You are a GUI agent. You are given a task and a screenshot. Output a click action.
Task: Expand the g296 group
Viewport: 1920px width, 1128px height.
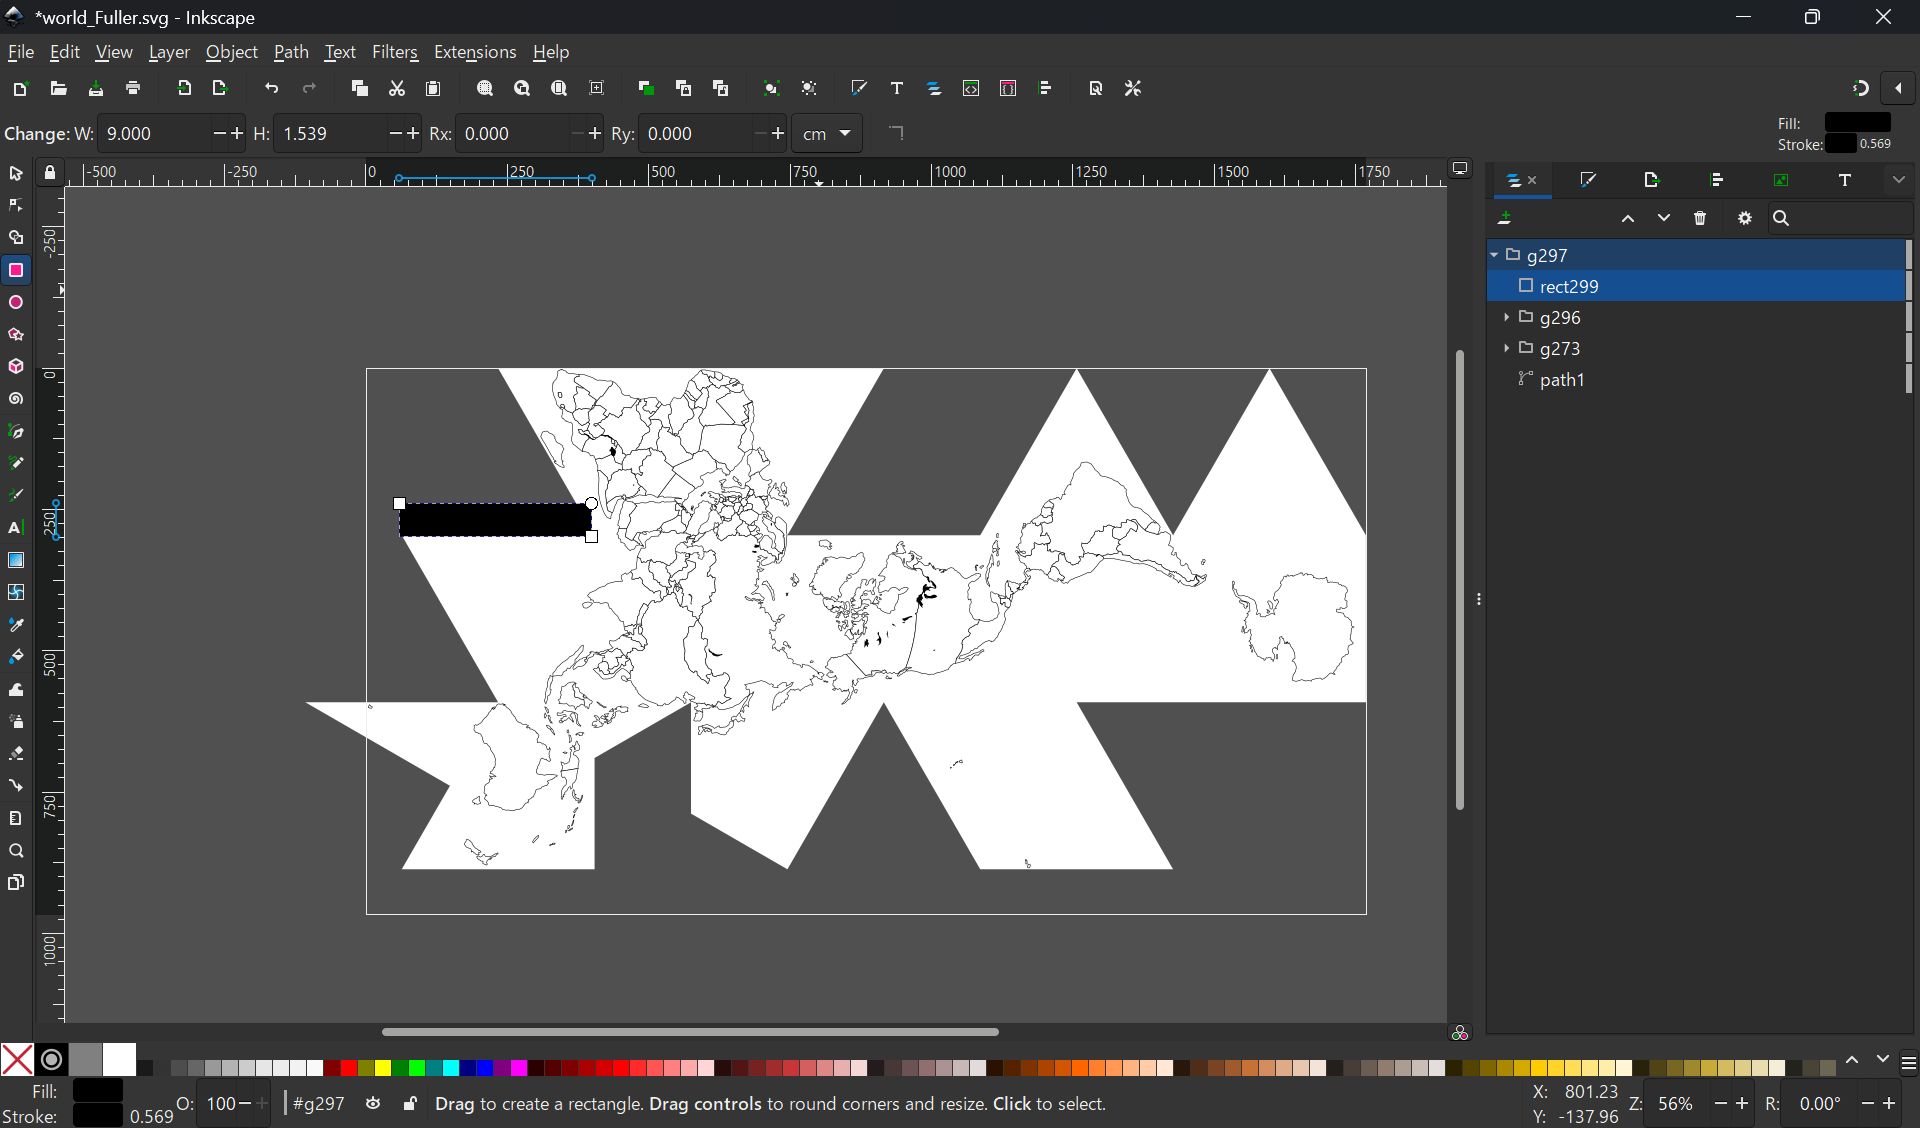click(1506, 317)
